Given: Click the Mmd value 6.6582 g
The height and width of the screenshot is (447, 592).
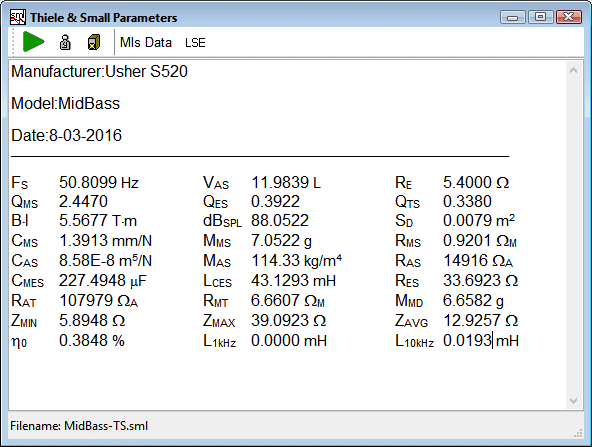Looking at the screenshot, I should point(473,301).
